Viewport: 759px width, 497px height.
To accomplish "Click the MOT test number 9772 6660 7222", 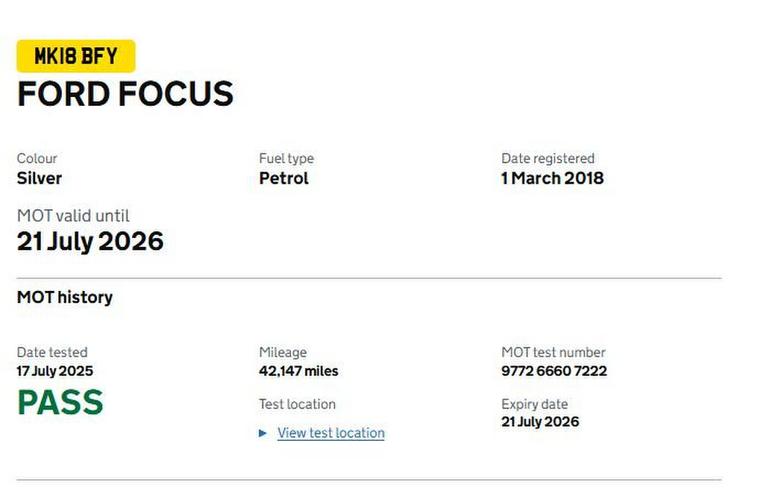I will pos(553,371).
